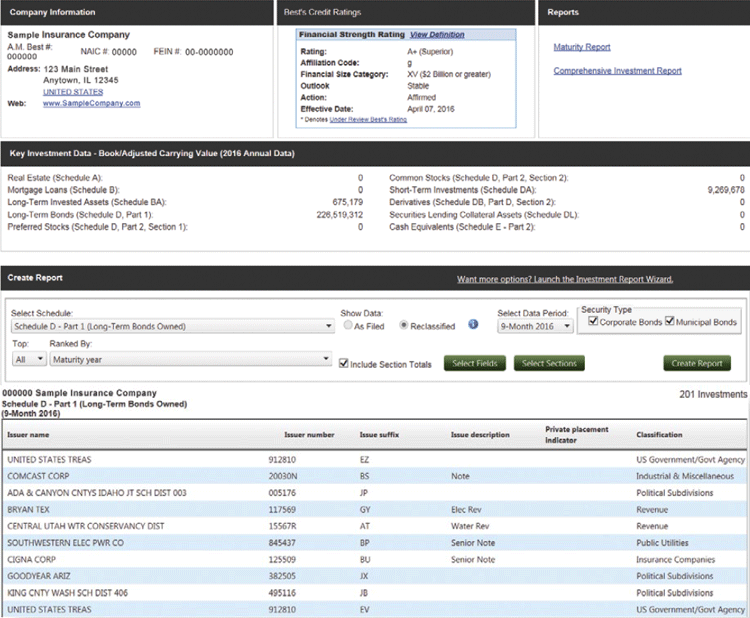This screenshot has height=618, width=750.
Task: Click the Create Report button
Action: click(697, 363)
